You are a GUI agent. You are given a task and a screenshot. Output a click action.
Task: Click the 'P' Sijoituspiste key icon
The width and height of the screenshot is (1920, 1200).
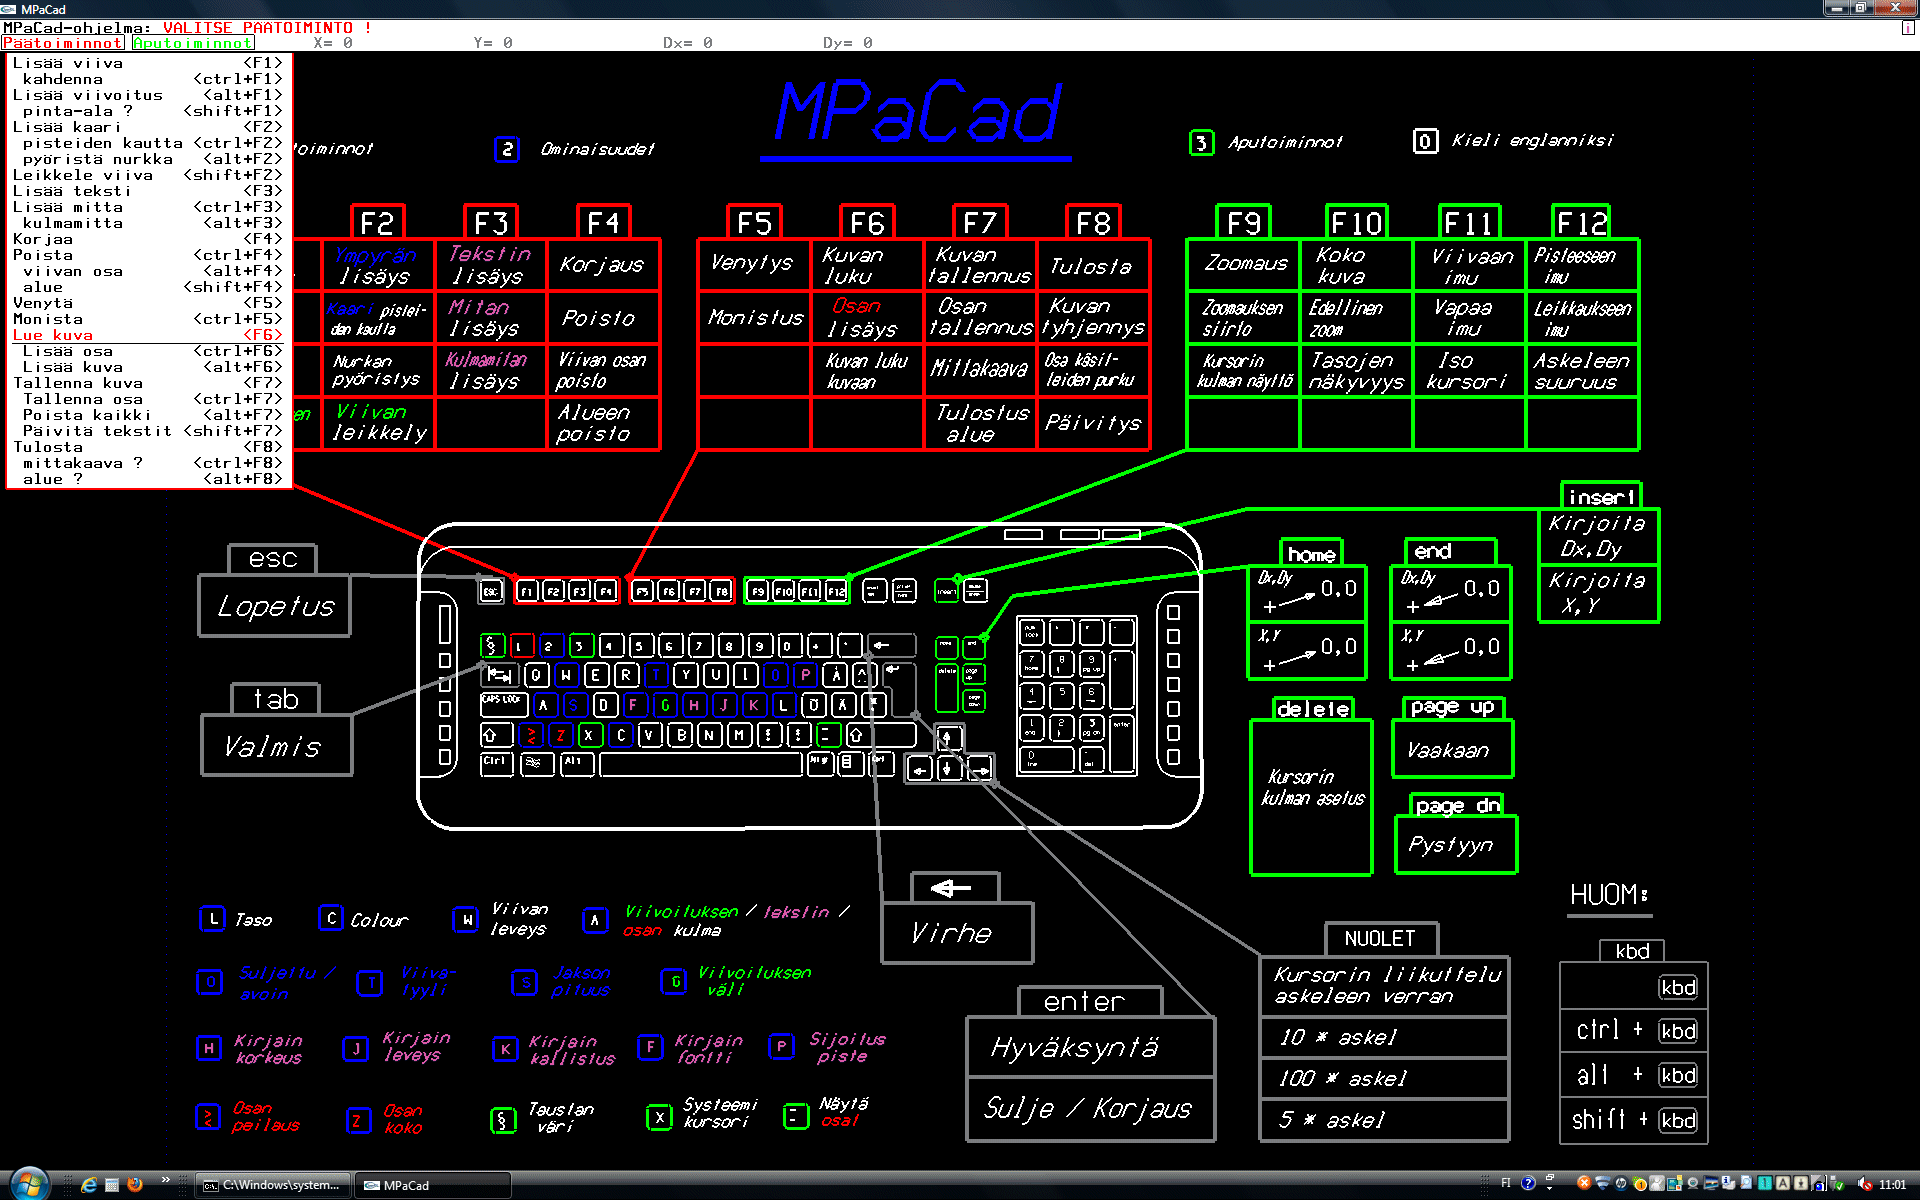click(781, 1046)
